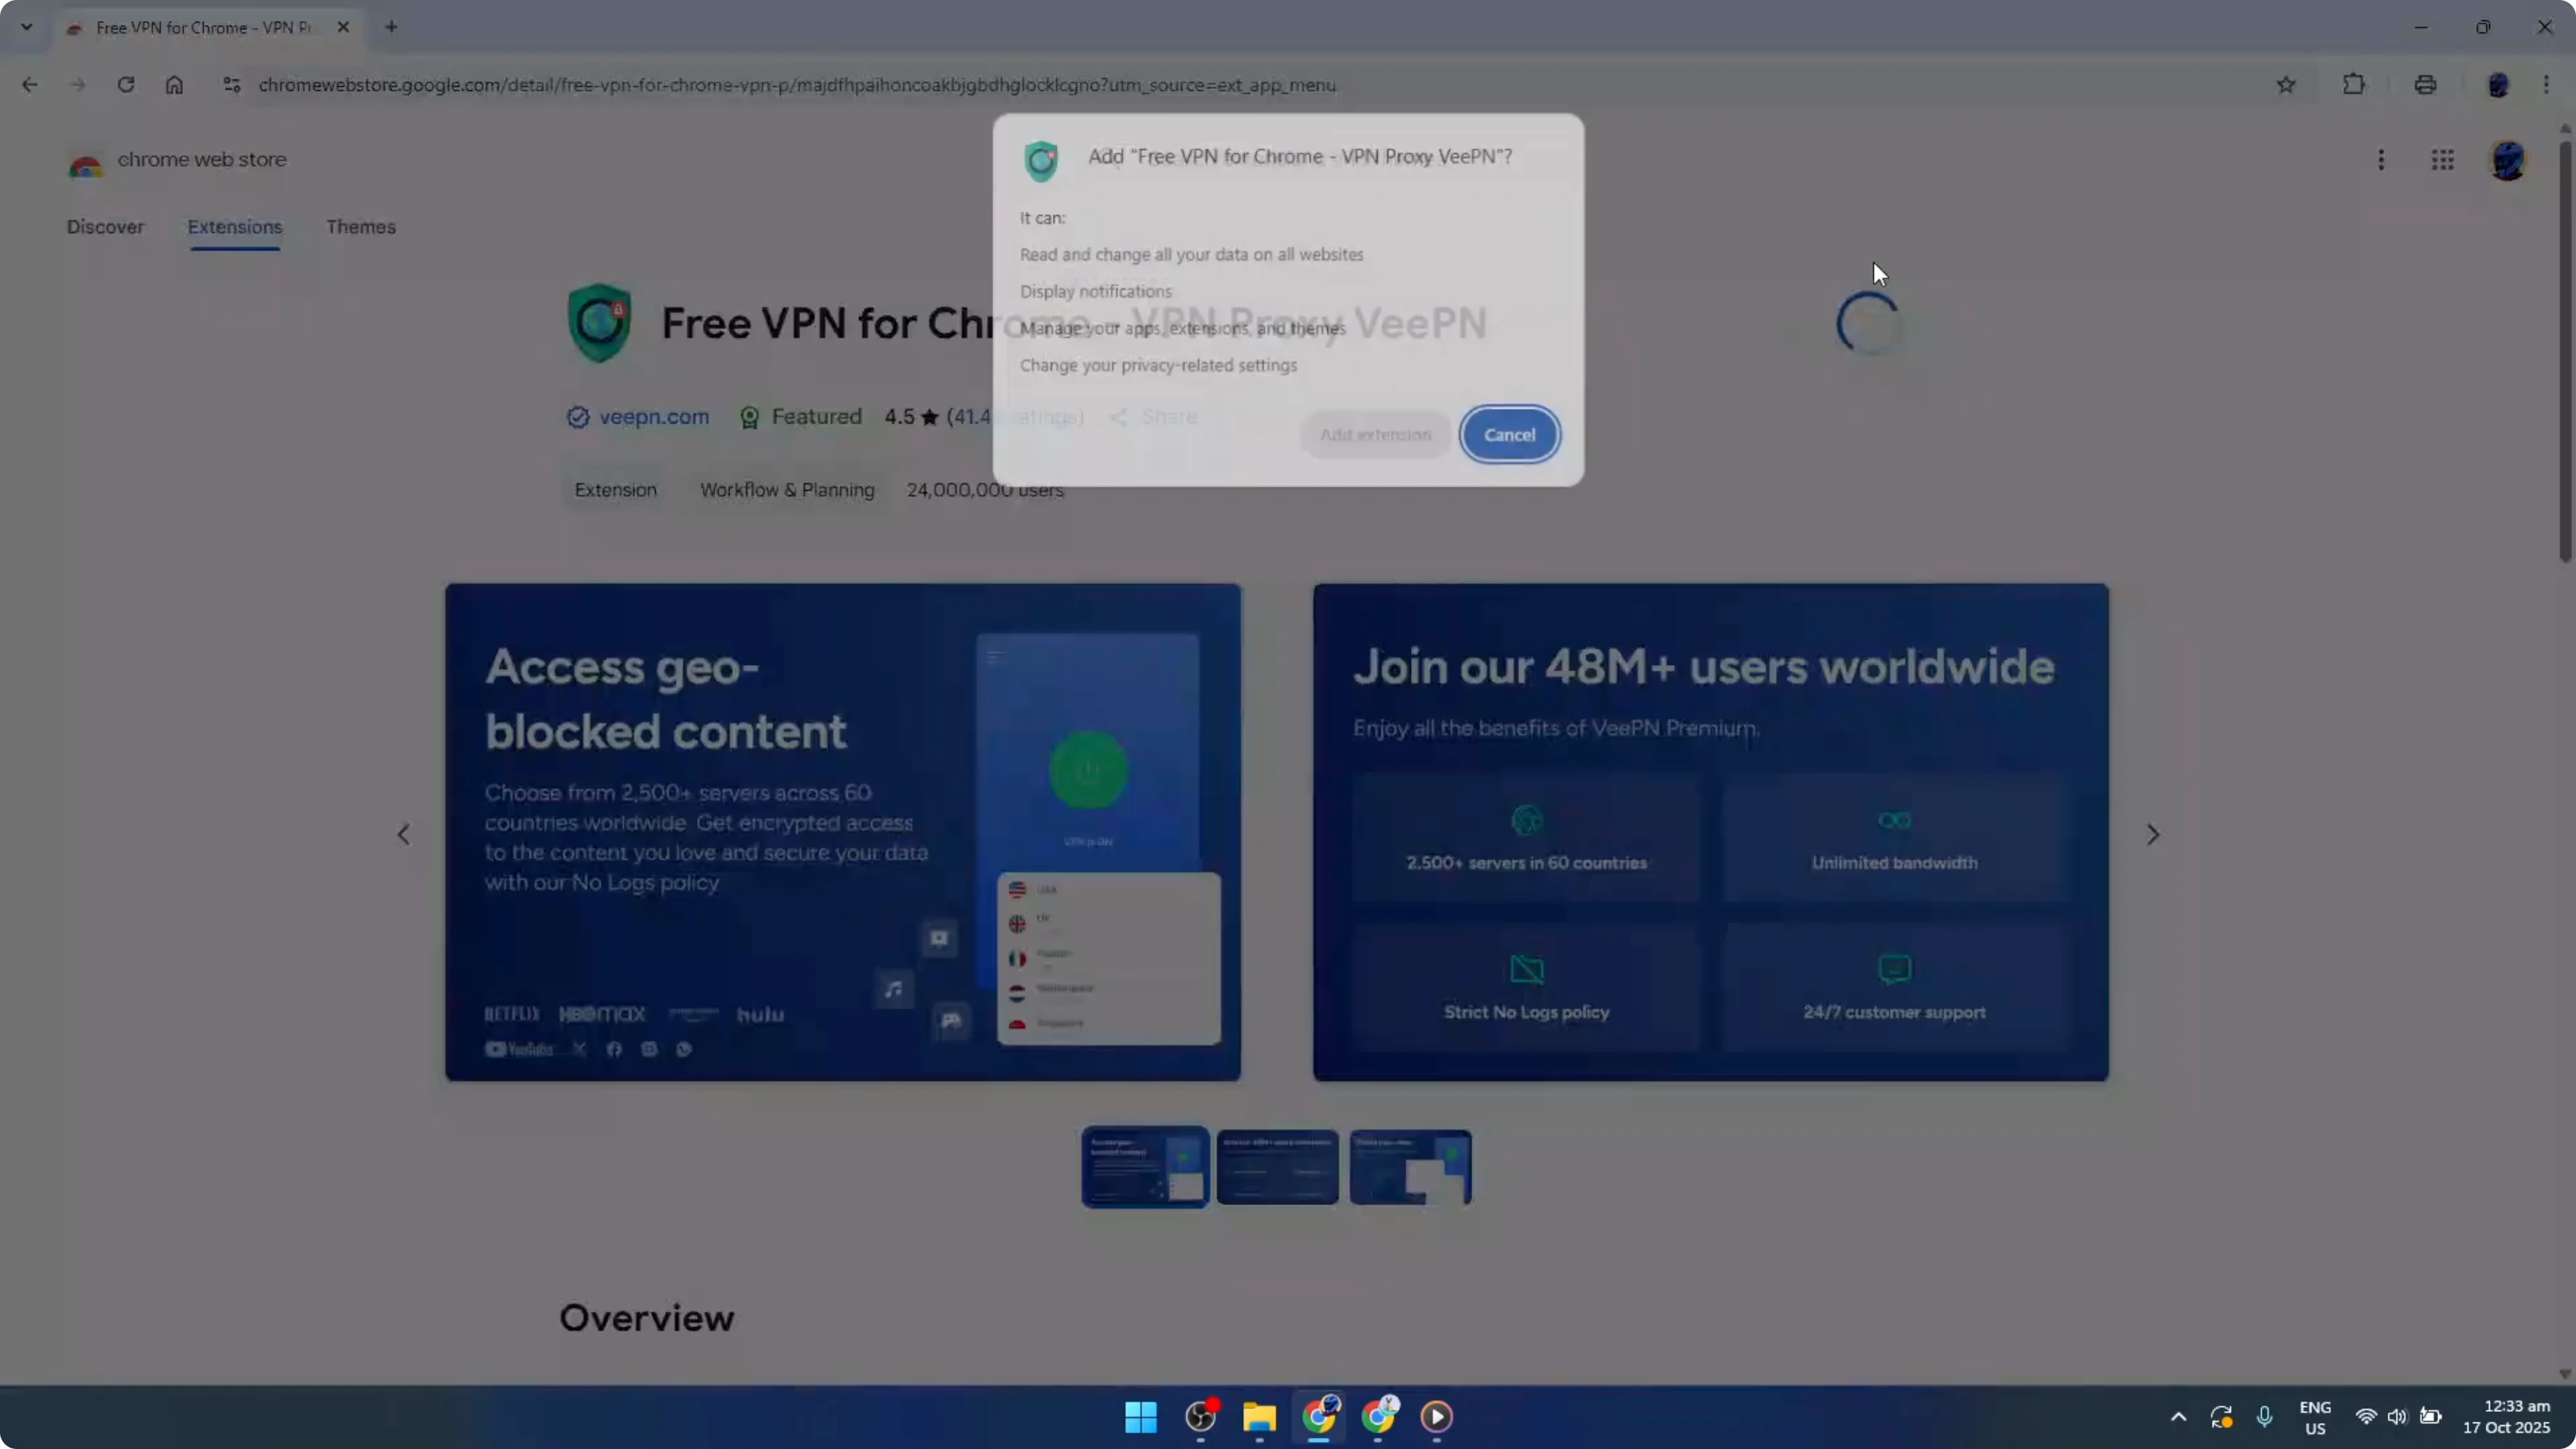This screenshot has height=1449, width=2576.
Task: Open the Extensions puzzle icon menu
Action: point(2354,85)
